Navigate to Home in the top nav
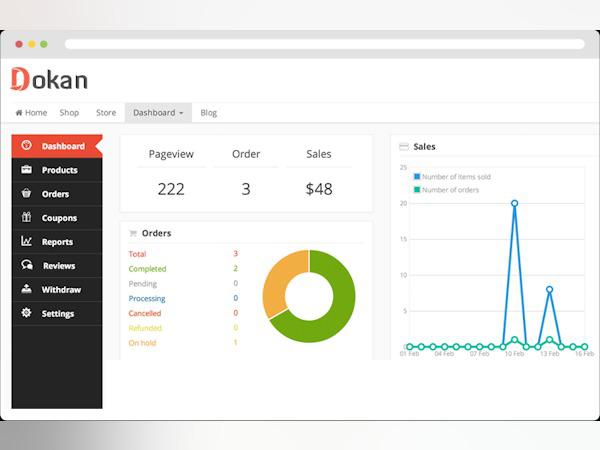600x450 pixels. (31, 113)
